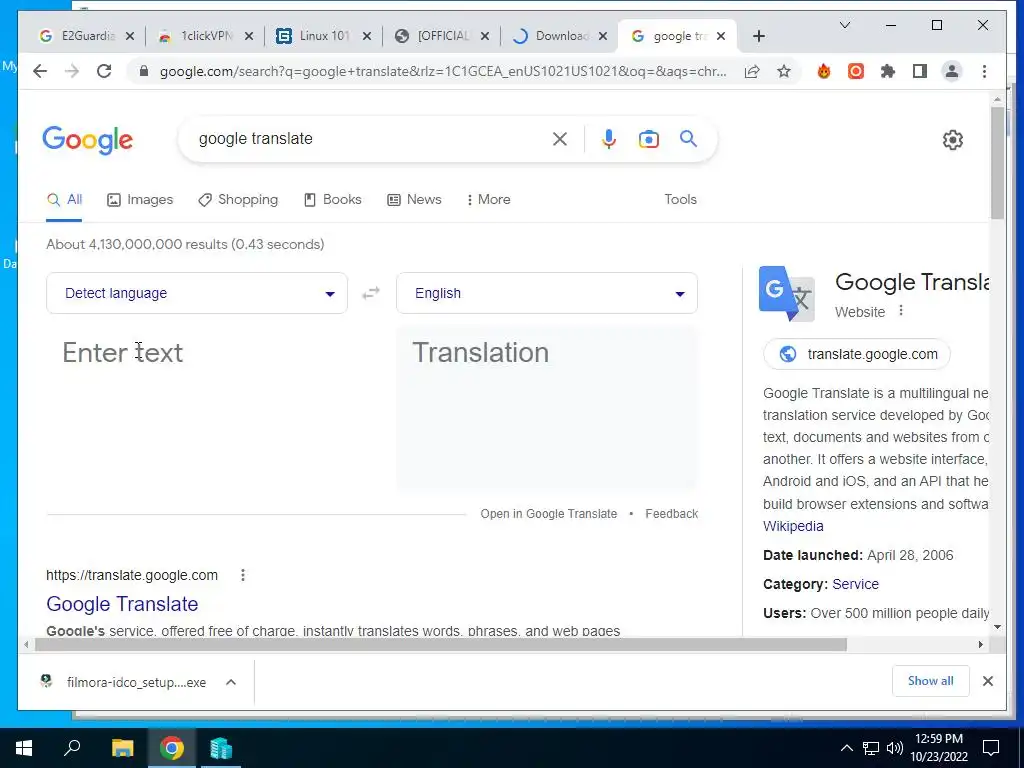Reload the page with the refresh icon
Screen dimensions: 1024x768
[104, 71]
